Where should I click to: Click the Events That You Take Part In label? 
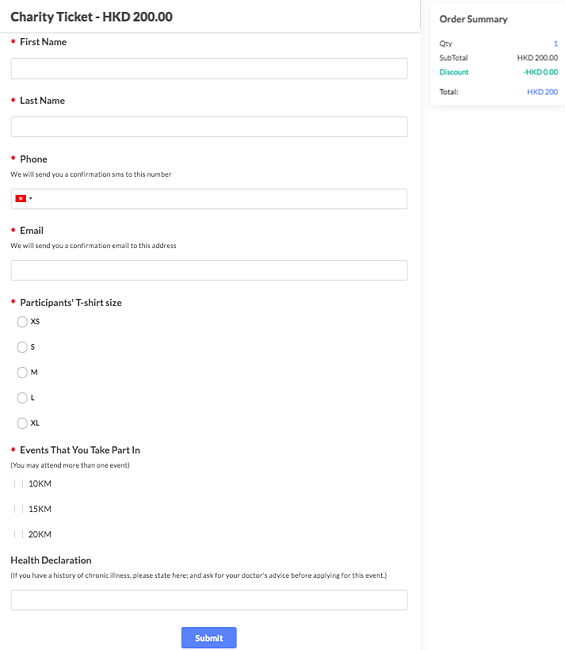point(80,450)
